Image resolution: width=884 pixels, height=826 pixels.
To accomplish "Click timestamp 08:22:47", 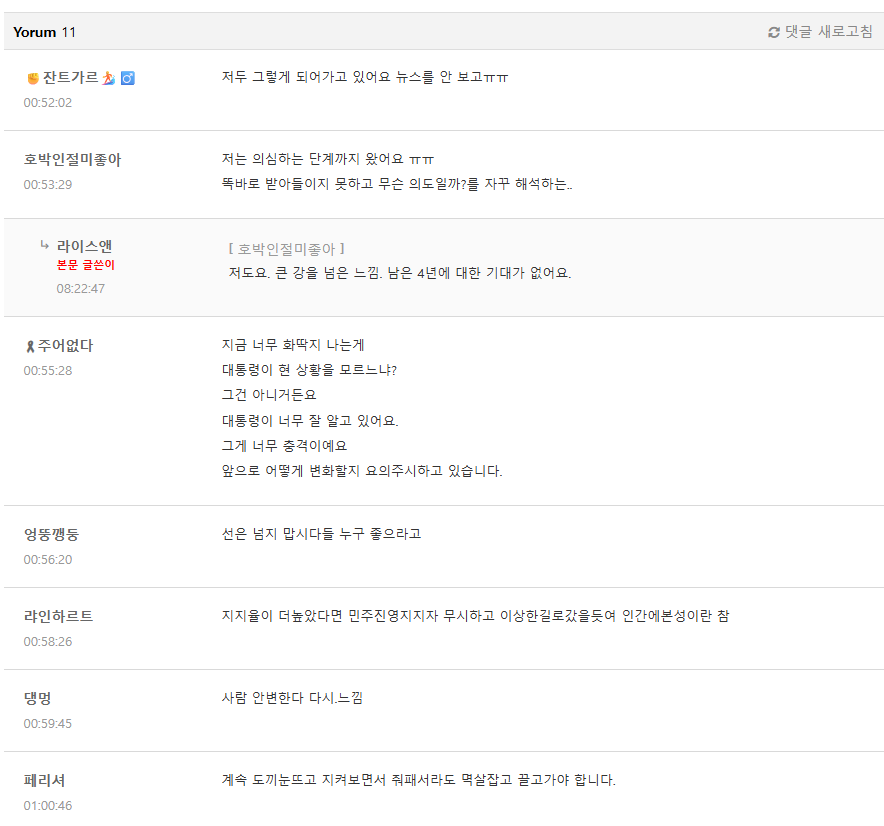I will click(81, 289).
